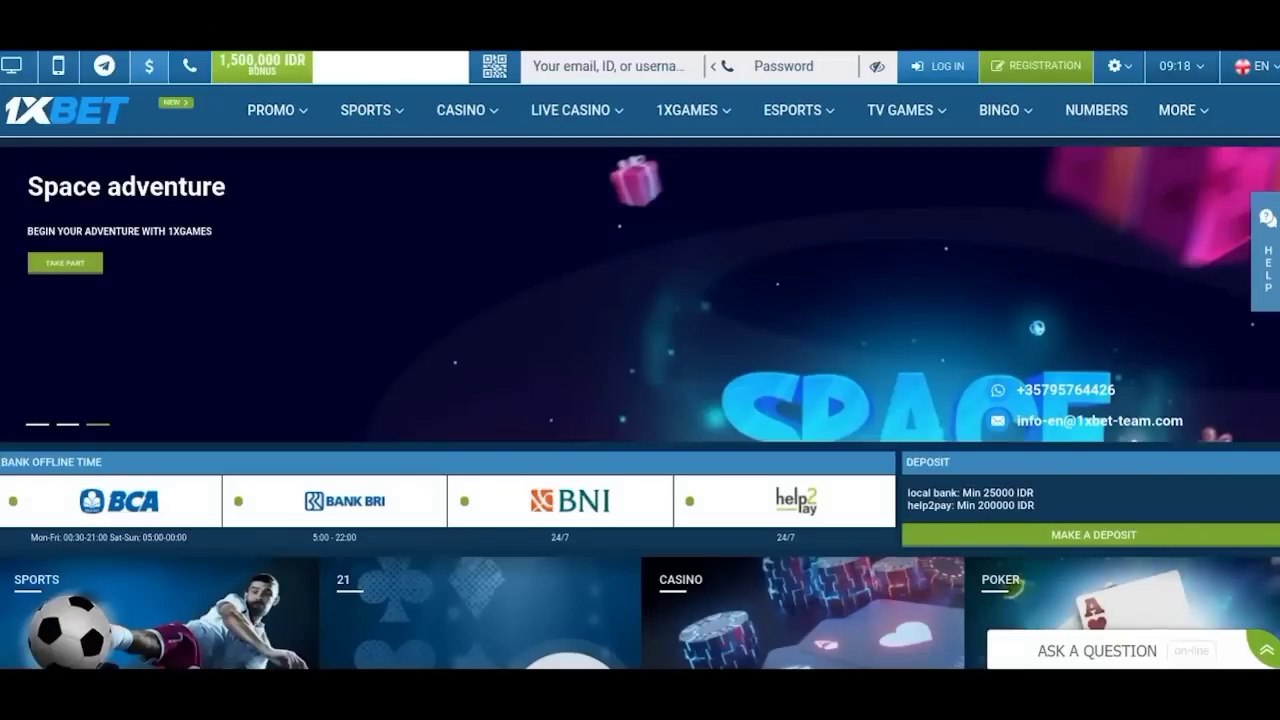Open the Telegram channel icon
The image size is (1280, 720).
coord(104,66)
